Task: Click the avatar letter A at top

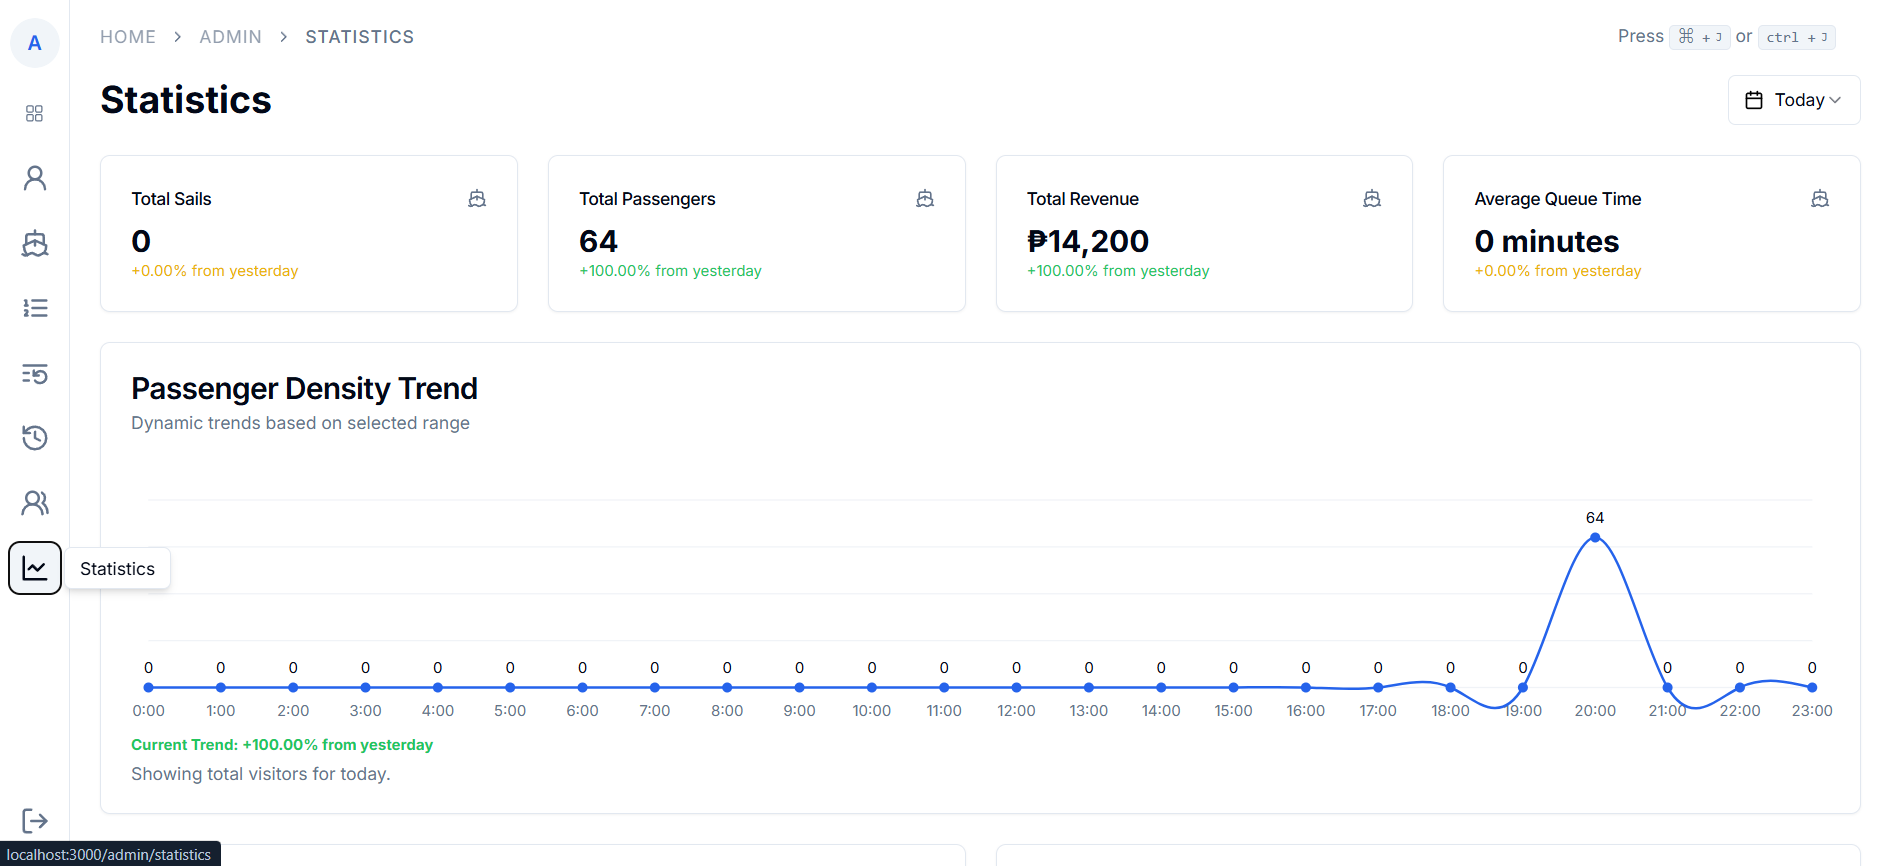Action: (x=34, y=43)
